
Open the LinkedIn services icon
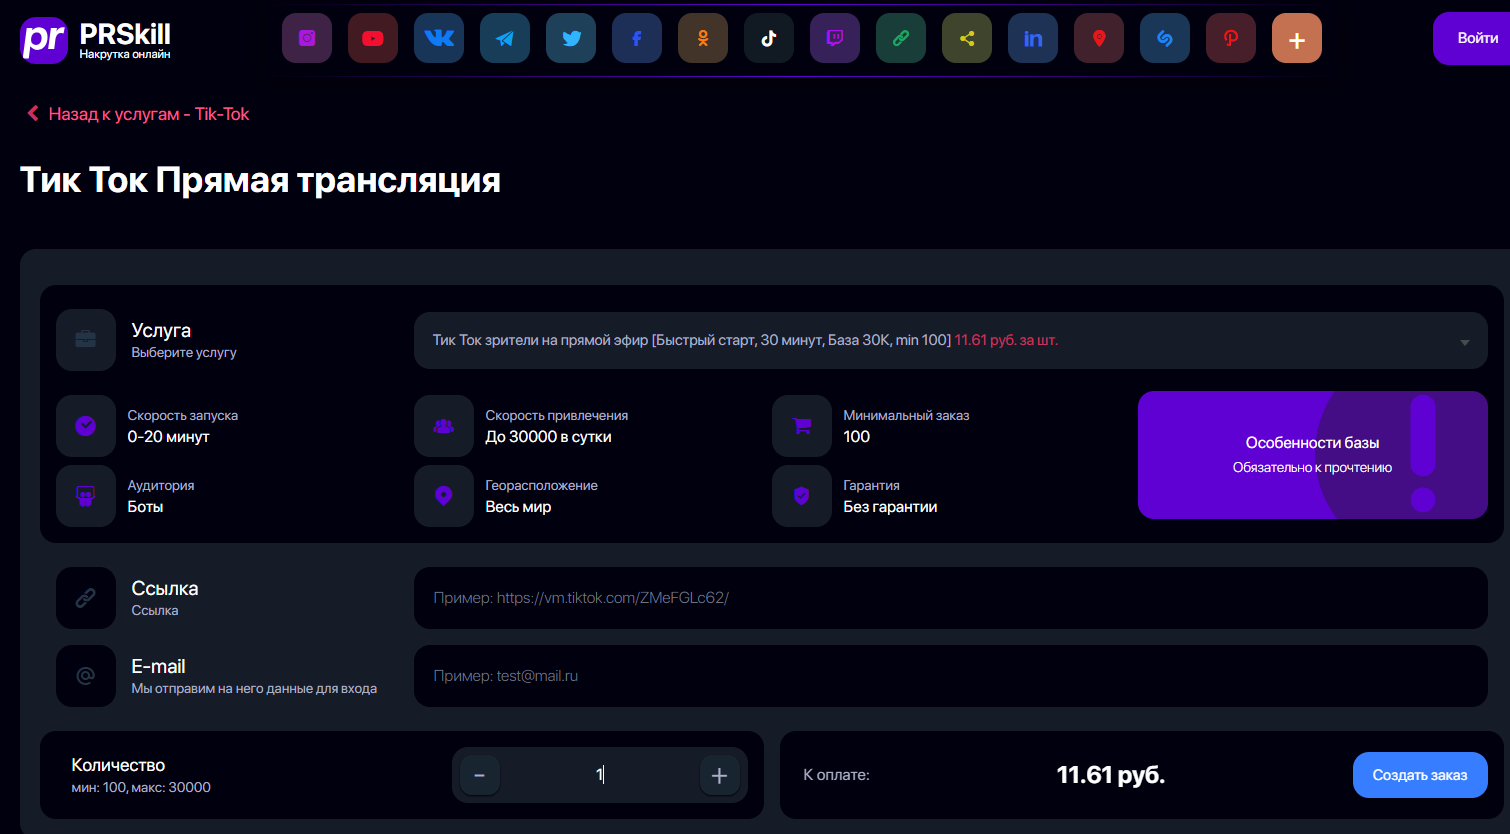coord(1033,38)
